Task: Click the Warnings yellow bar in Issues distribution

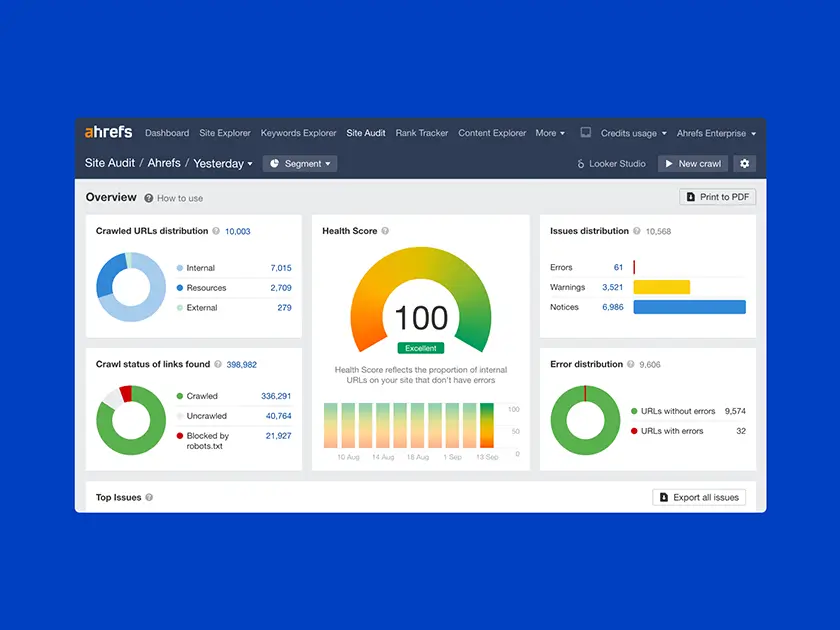Action: [x=664, y=286]
